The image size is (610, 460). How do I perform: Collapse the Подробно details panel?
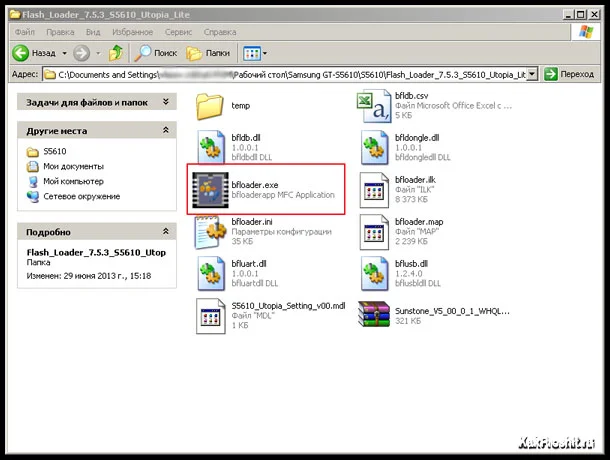(x=167, y=231)
